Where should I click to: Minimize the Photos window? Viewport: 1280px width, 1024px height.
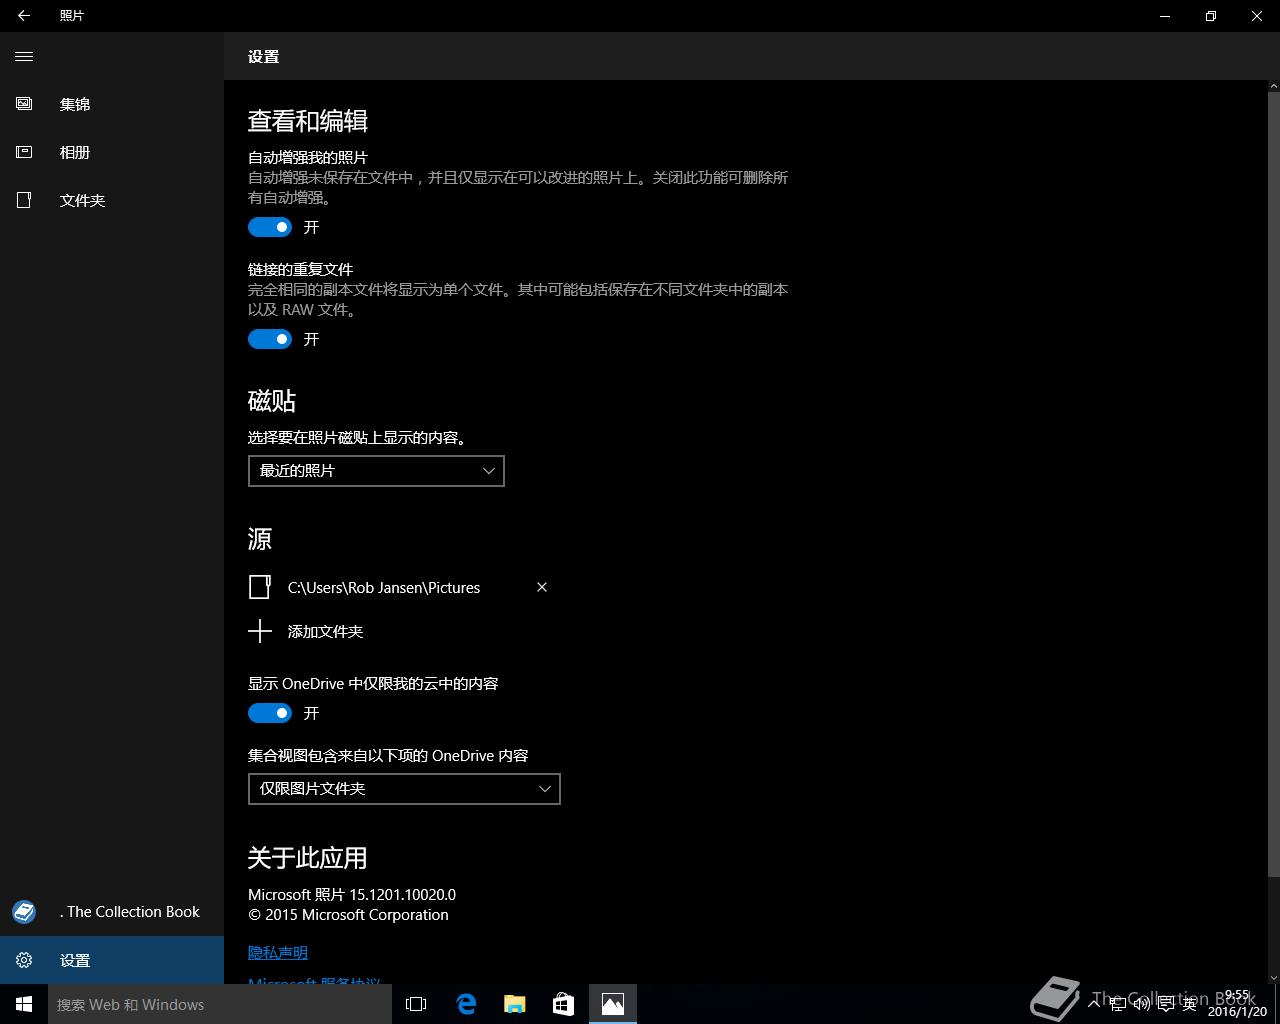click(x=1165, y=16)
